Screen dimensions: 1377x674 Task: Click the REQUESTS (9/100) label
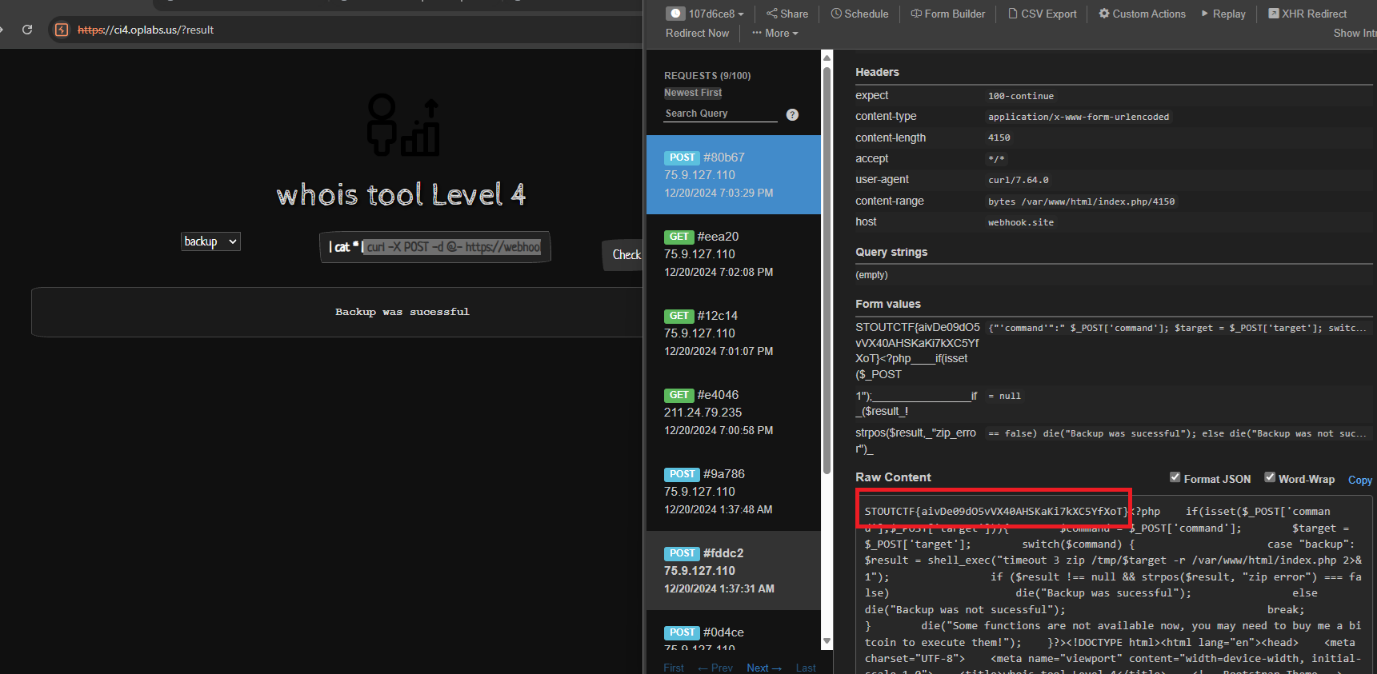[707, 76]
